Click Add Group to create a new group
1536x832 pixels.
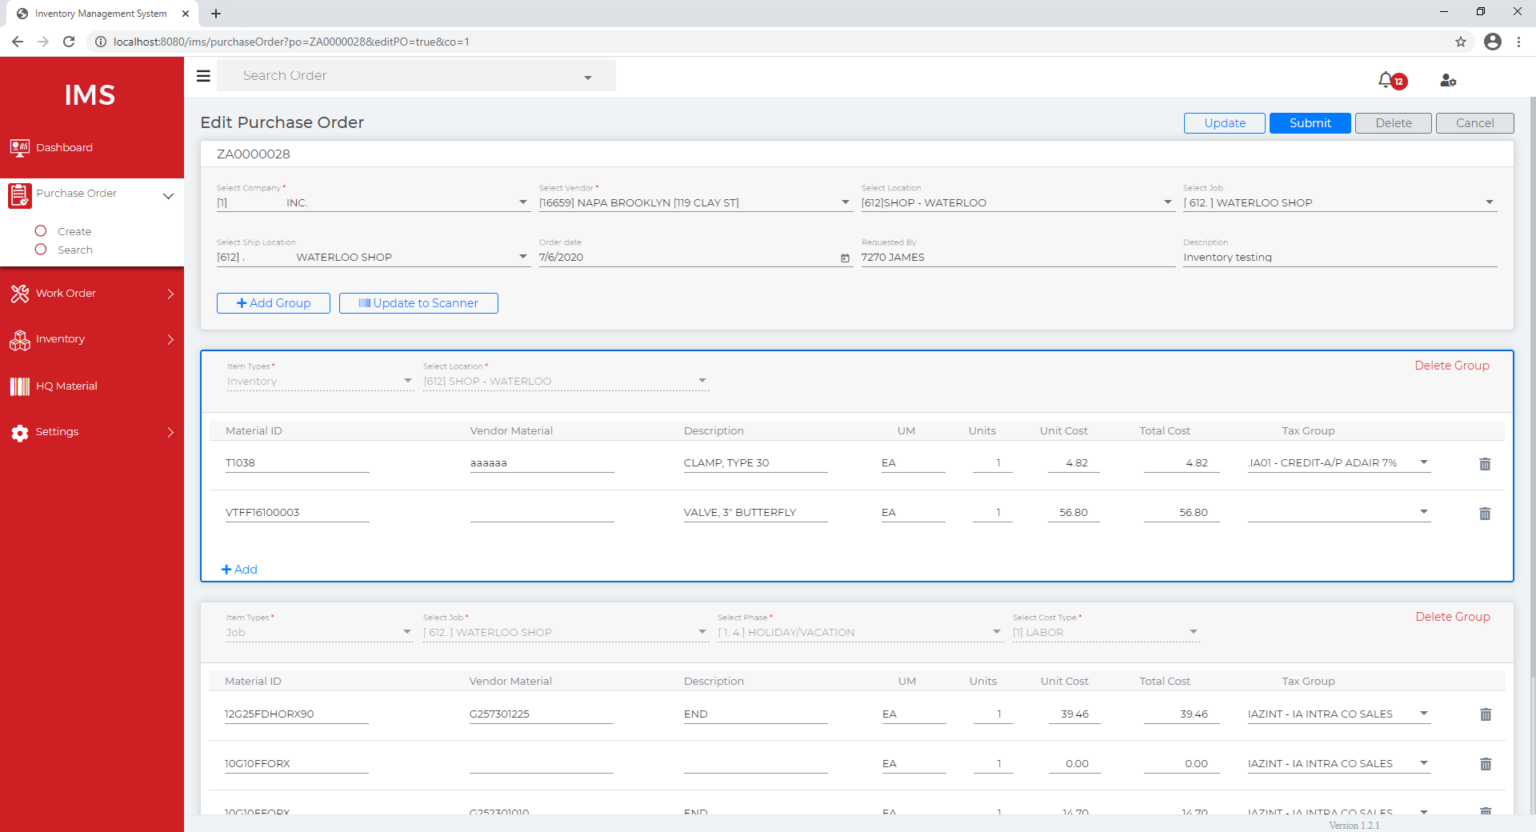tap(273, 303)
